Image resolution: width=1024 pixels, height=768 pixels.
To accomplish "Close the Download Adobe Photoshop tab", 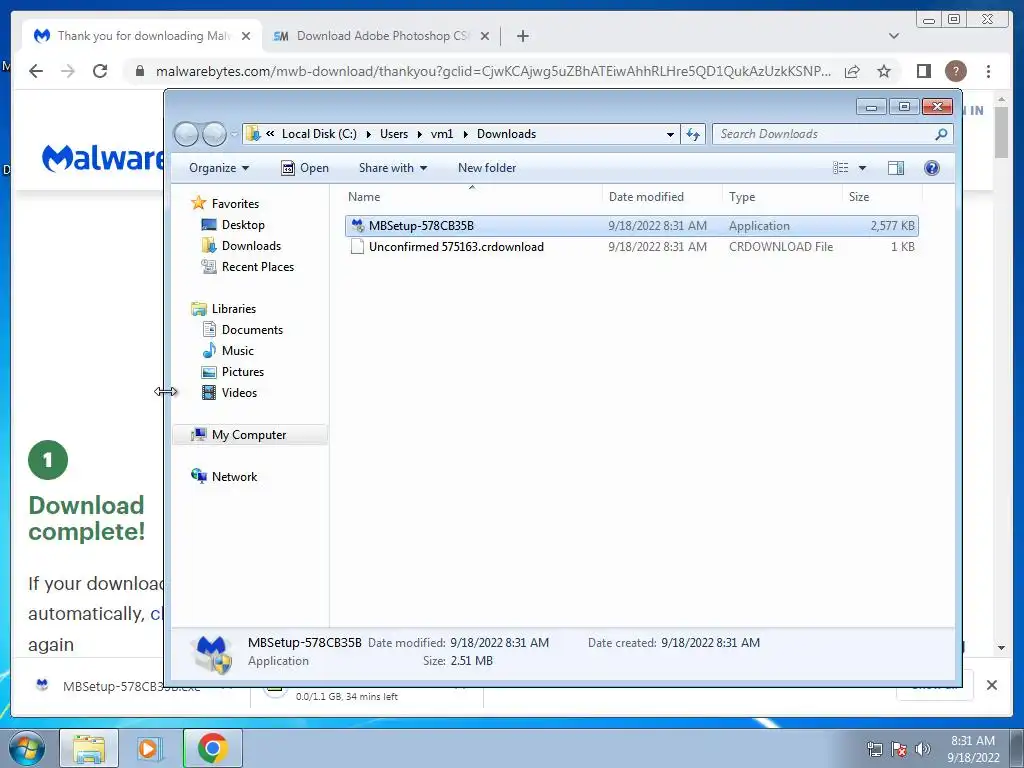I will click(485, 36).
